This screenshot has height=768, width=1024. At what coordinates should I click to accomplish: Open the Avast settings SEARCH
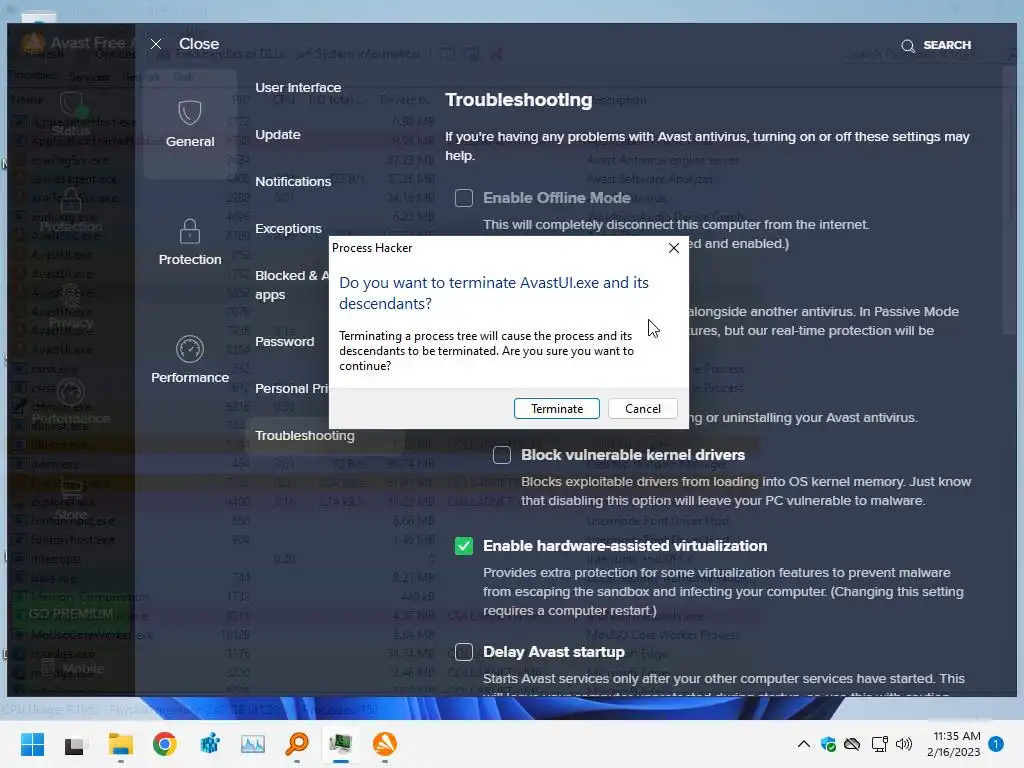click(936, 45)
